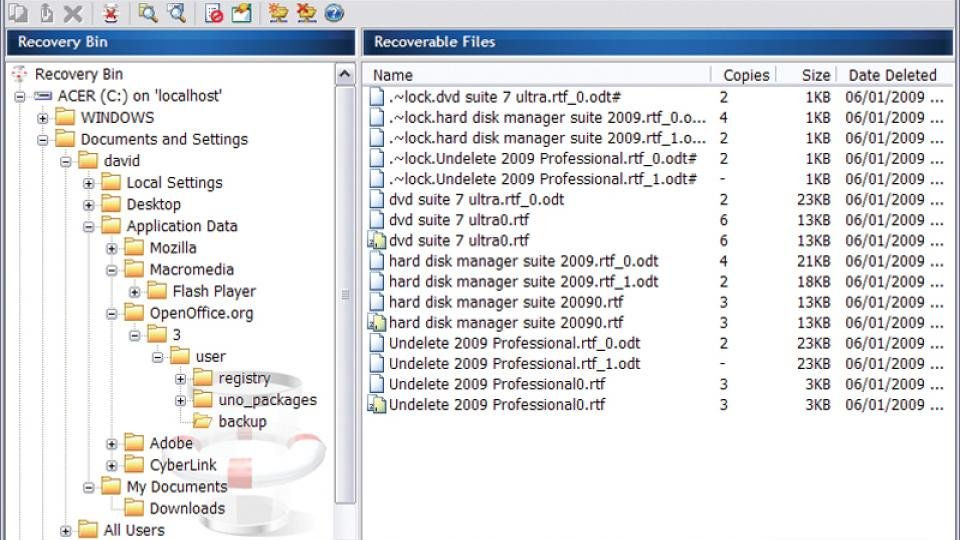Click the file icon of .~lock.dvd suite 7 ultra row
Screen dimensions: 960x540
[377, 97]
